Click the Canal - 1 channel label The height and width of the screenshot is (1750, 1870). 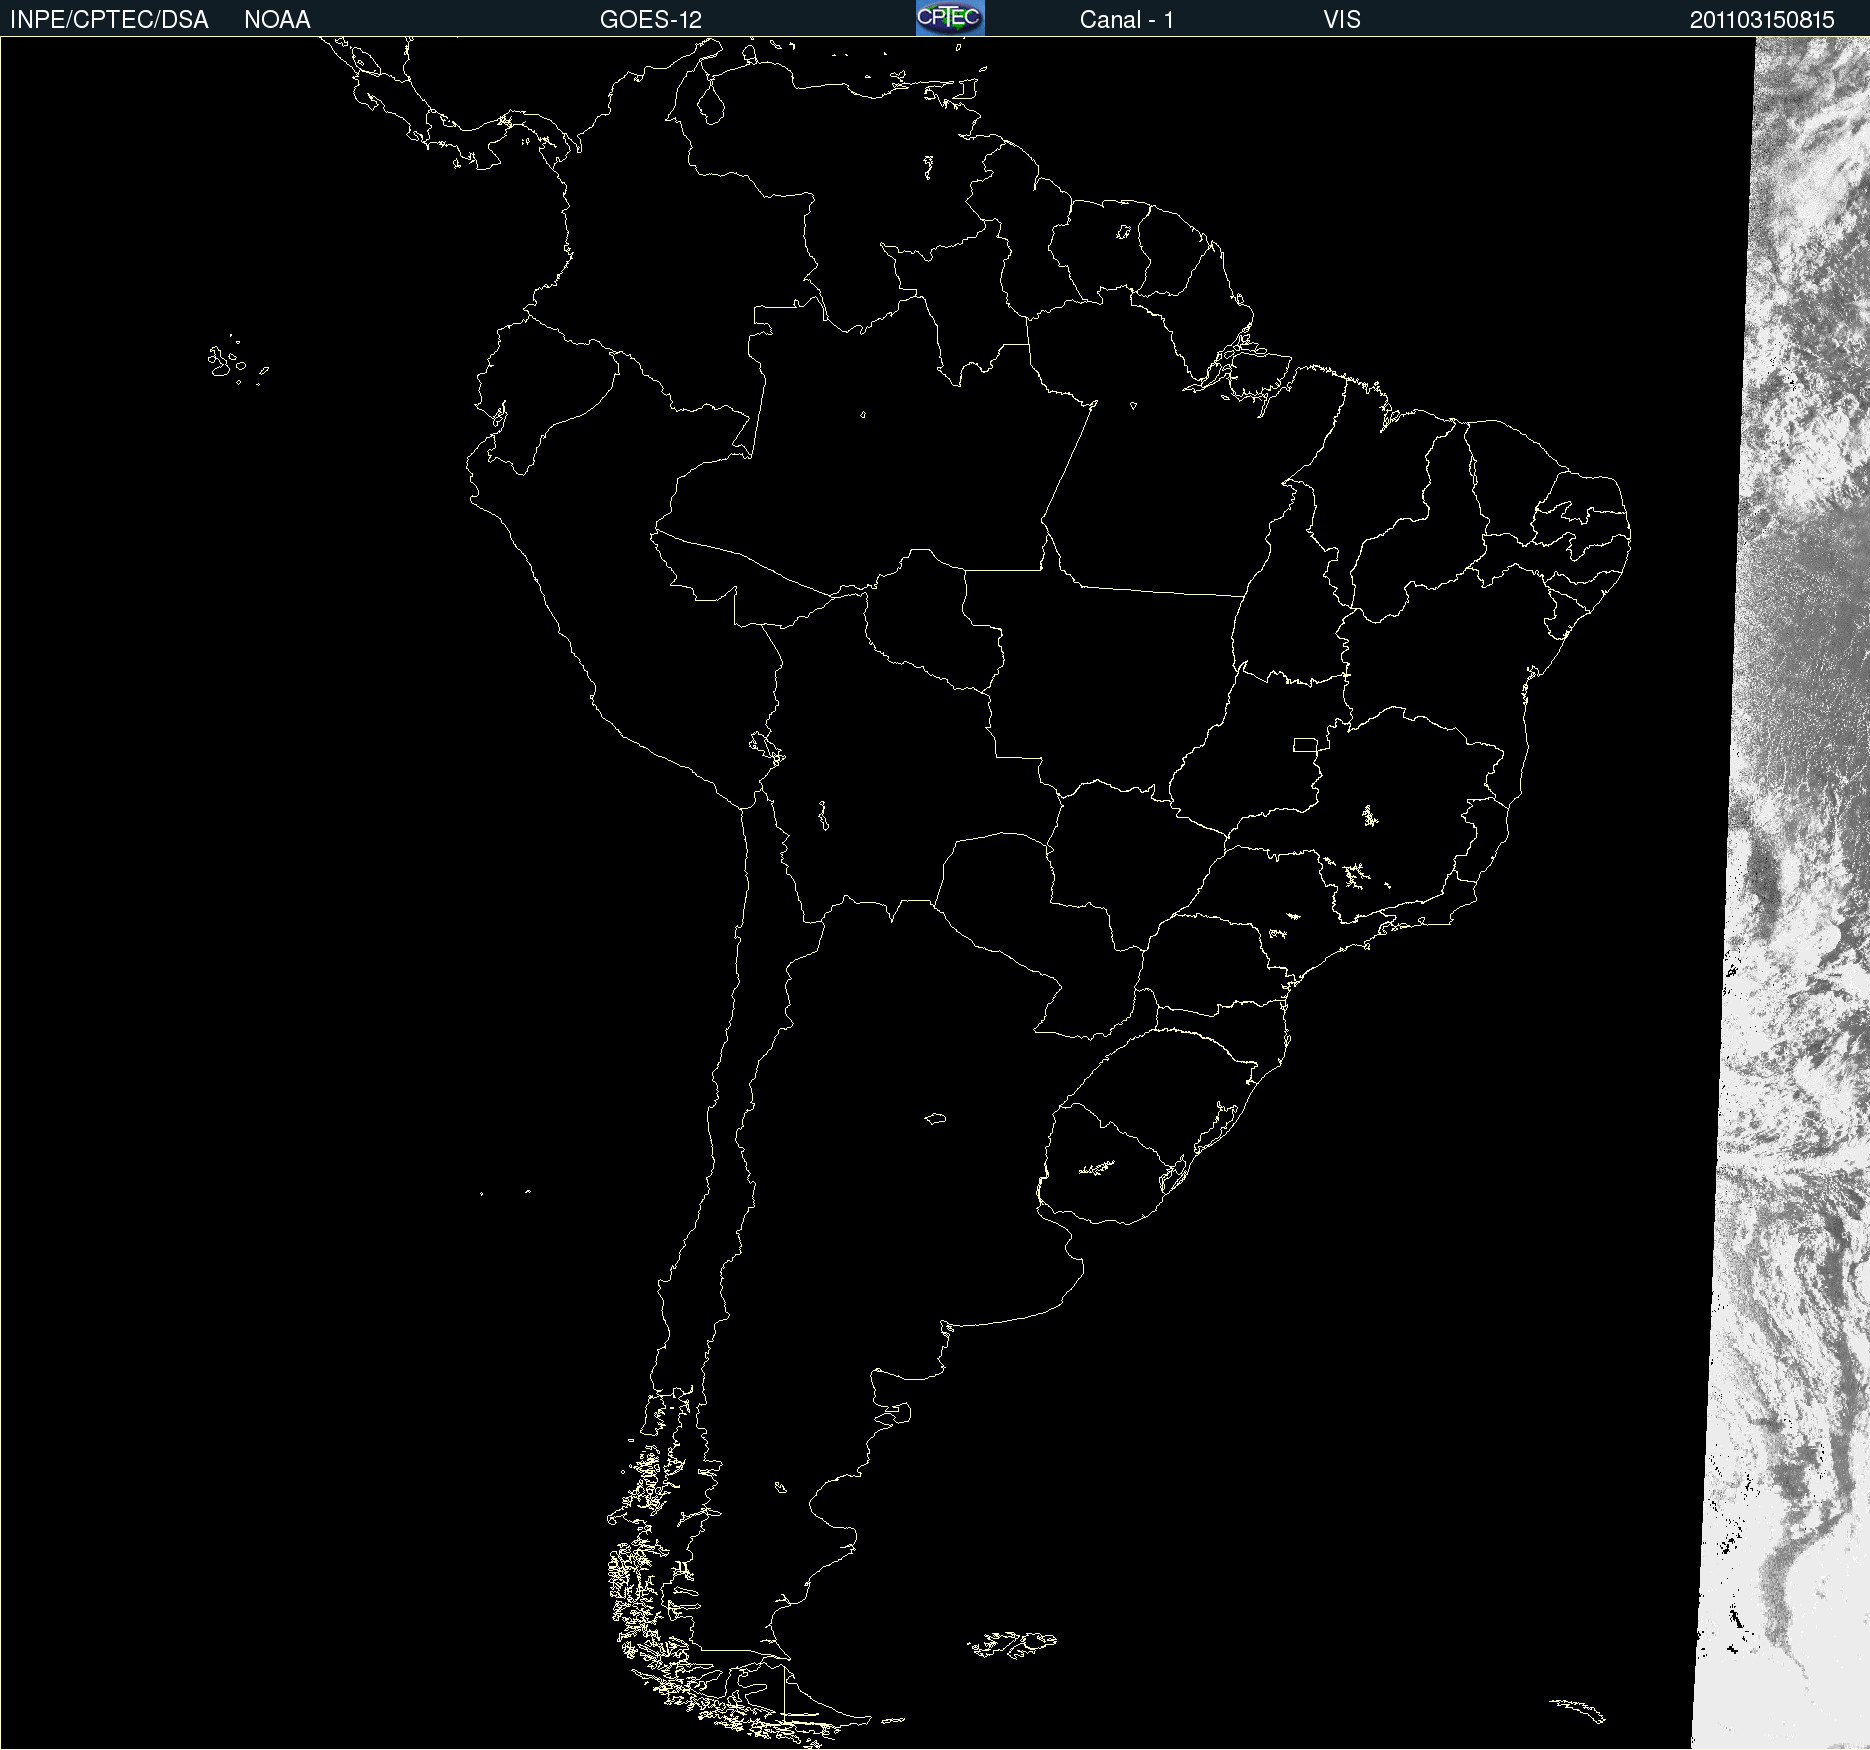(1127, 20)
